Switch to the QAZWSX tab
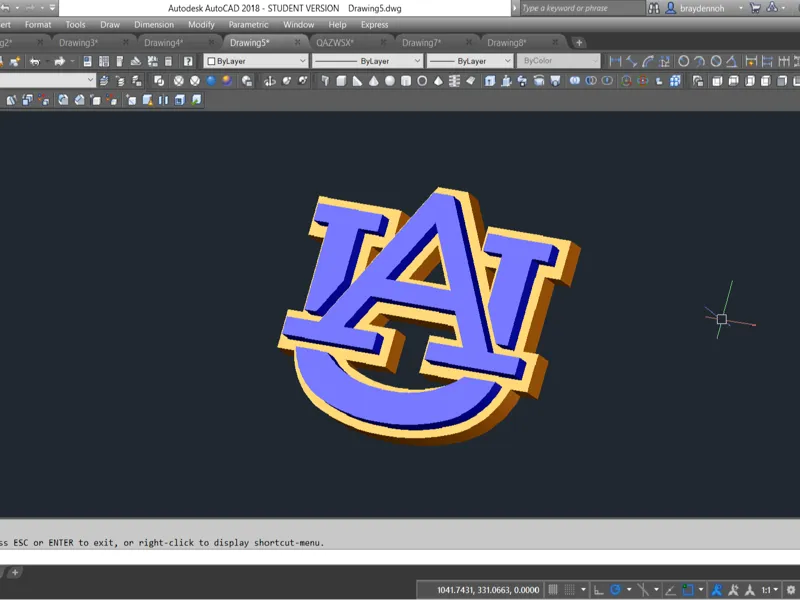This screenshot has height=600, width=800. (x=335, y=43)
